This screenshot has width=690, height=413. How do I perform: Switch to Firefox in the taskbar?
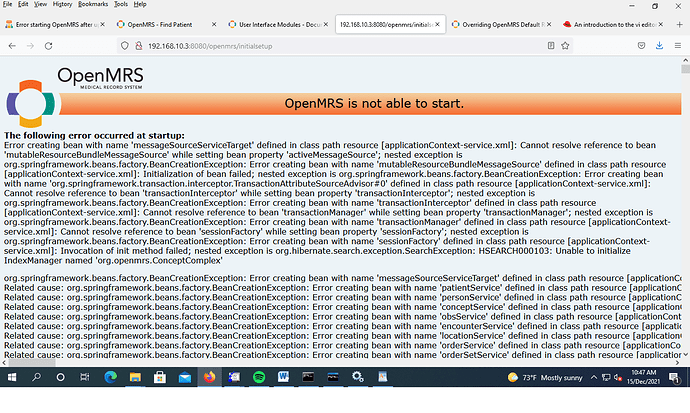209,377
